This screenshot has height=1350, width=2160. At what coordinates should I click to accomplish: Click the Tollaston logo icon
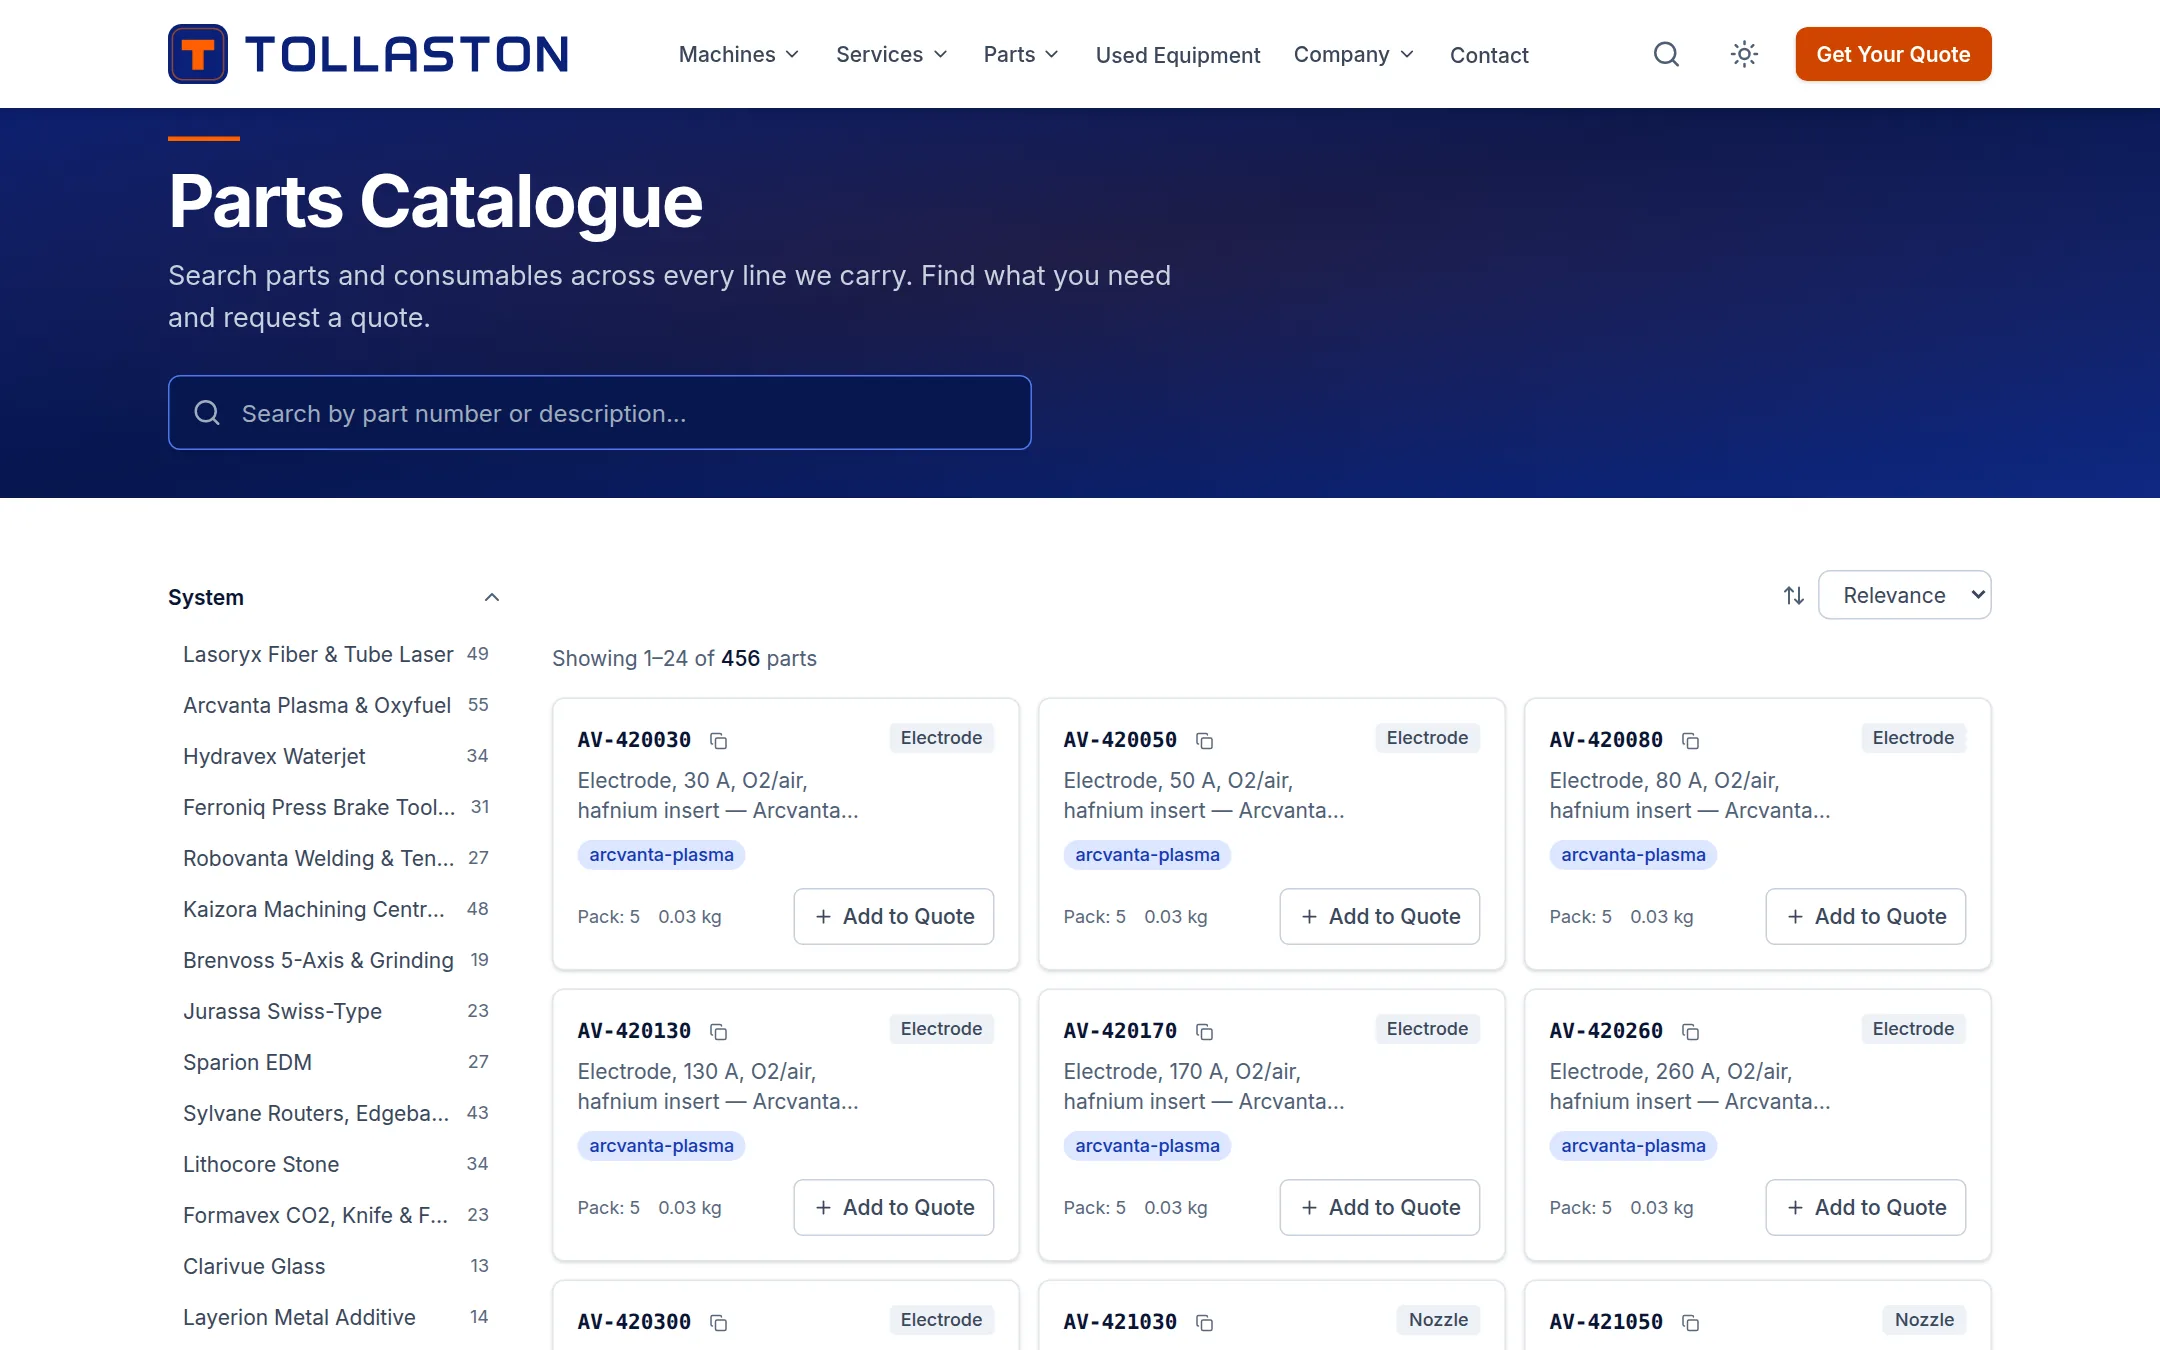(198, 54)
